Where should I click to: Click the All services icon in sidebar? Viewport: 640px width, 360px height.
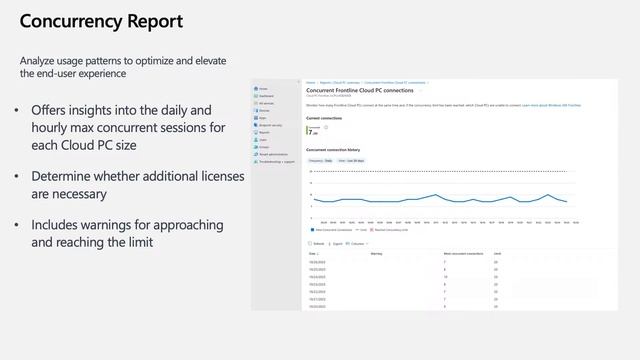point(256,103)
